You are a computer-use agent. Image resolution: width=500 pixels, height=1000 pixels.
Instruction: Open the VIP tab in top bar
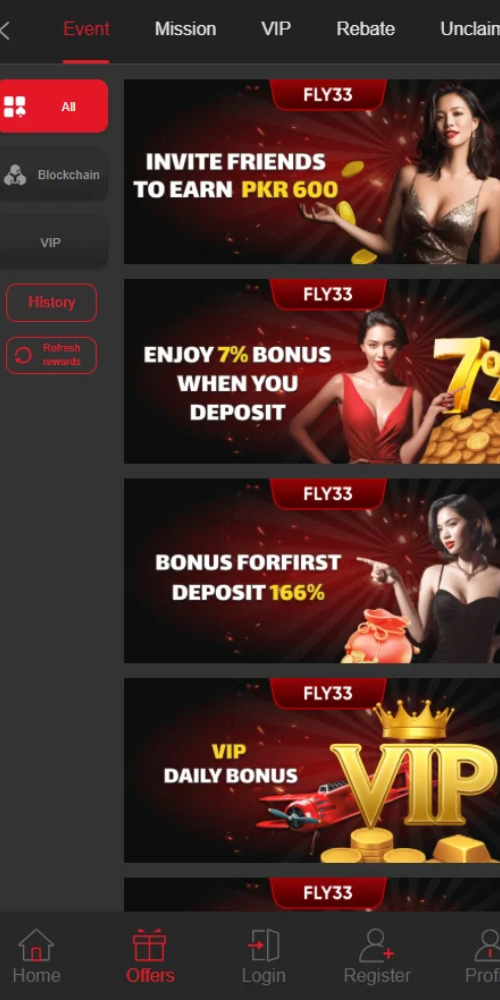276,29
